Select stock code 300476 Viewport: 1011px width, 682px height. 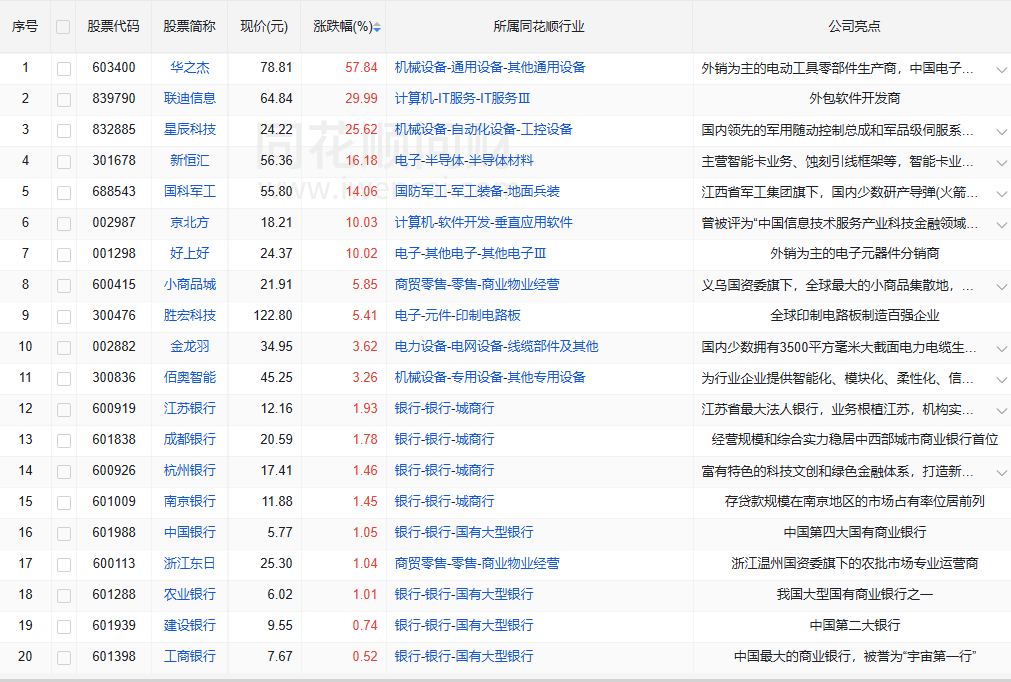pos(114,315)
